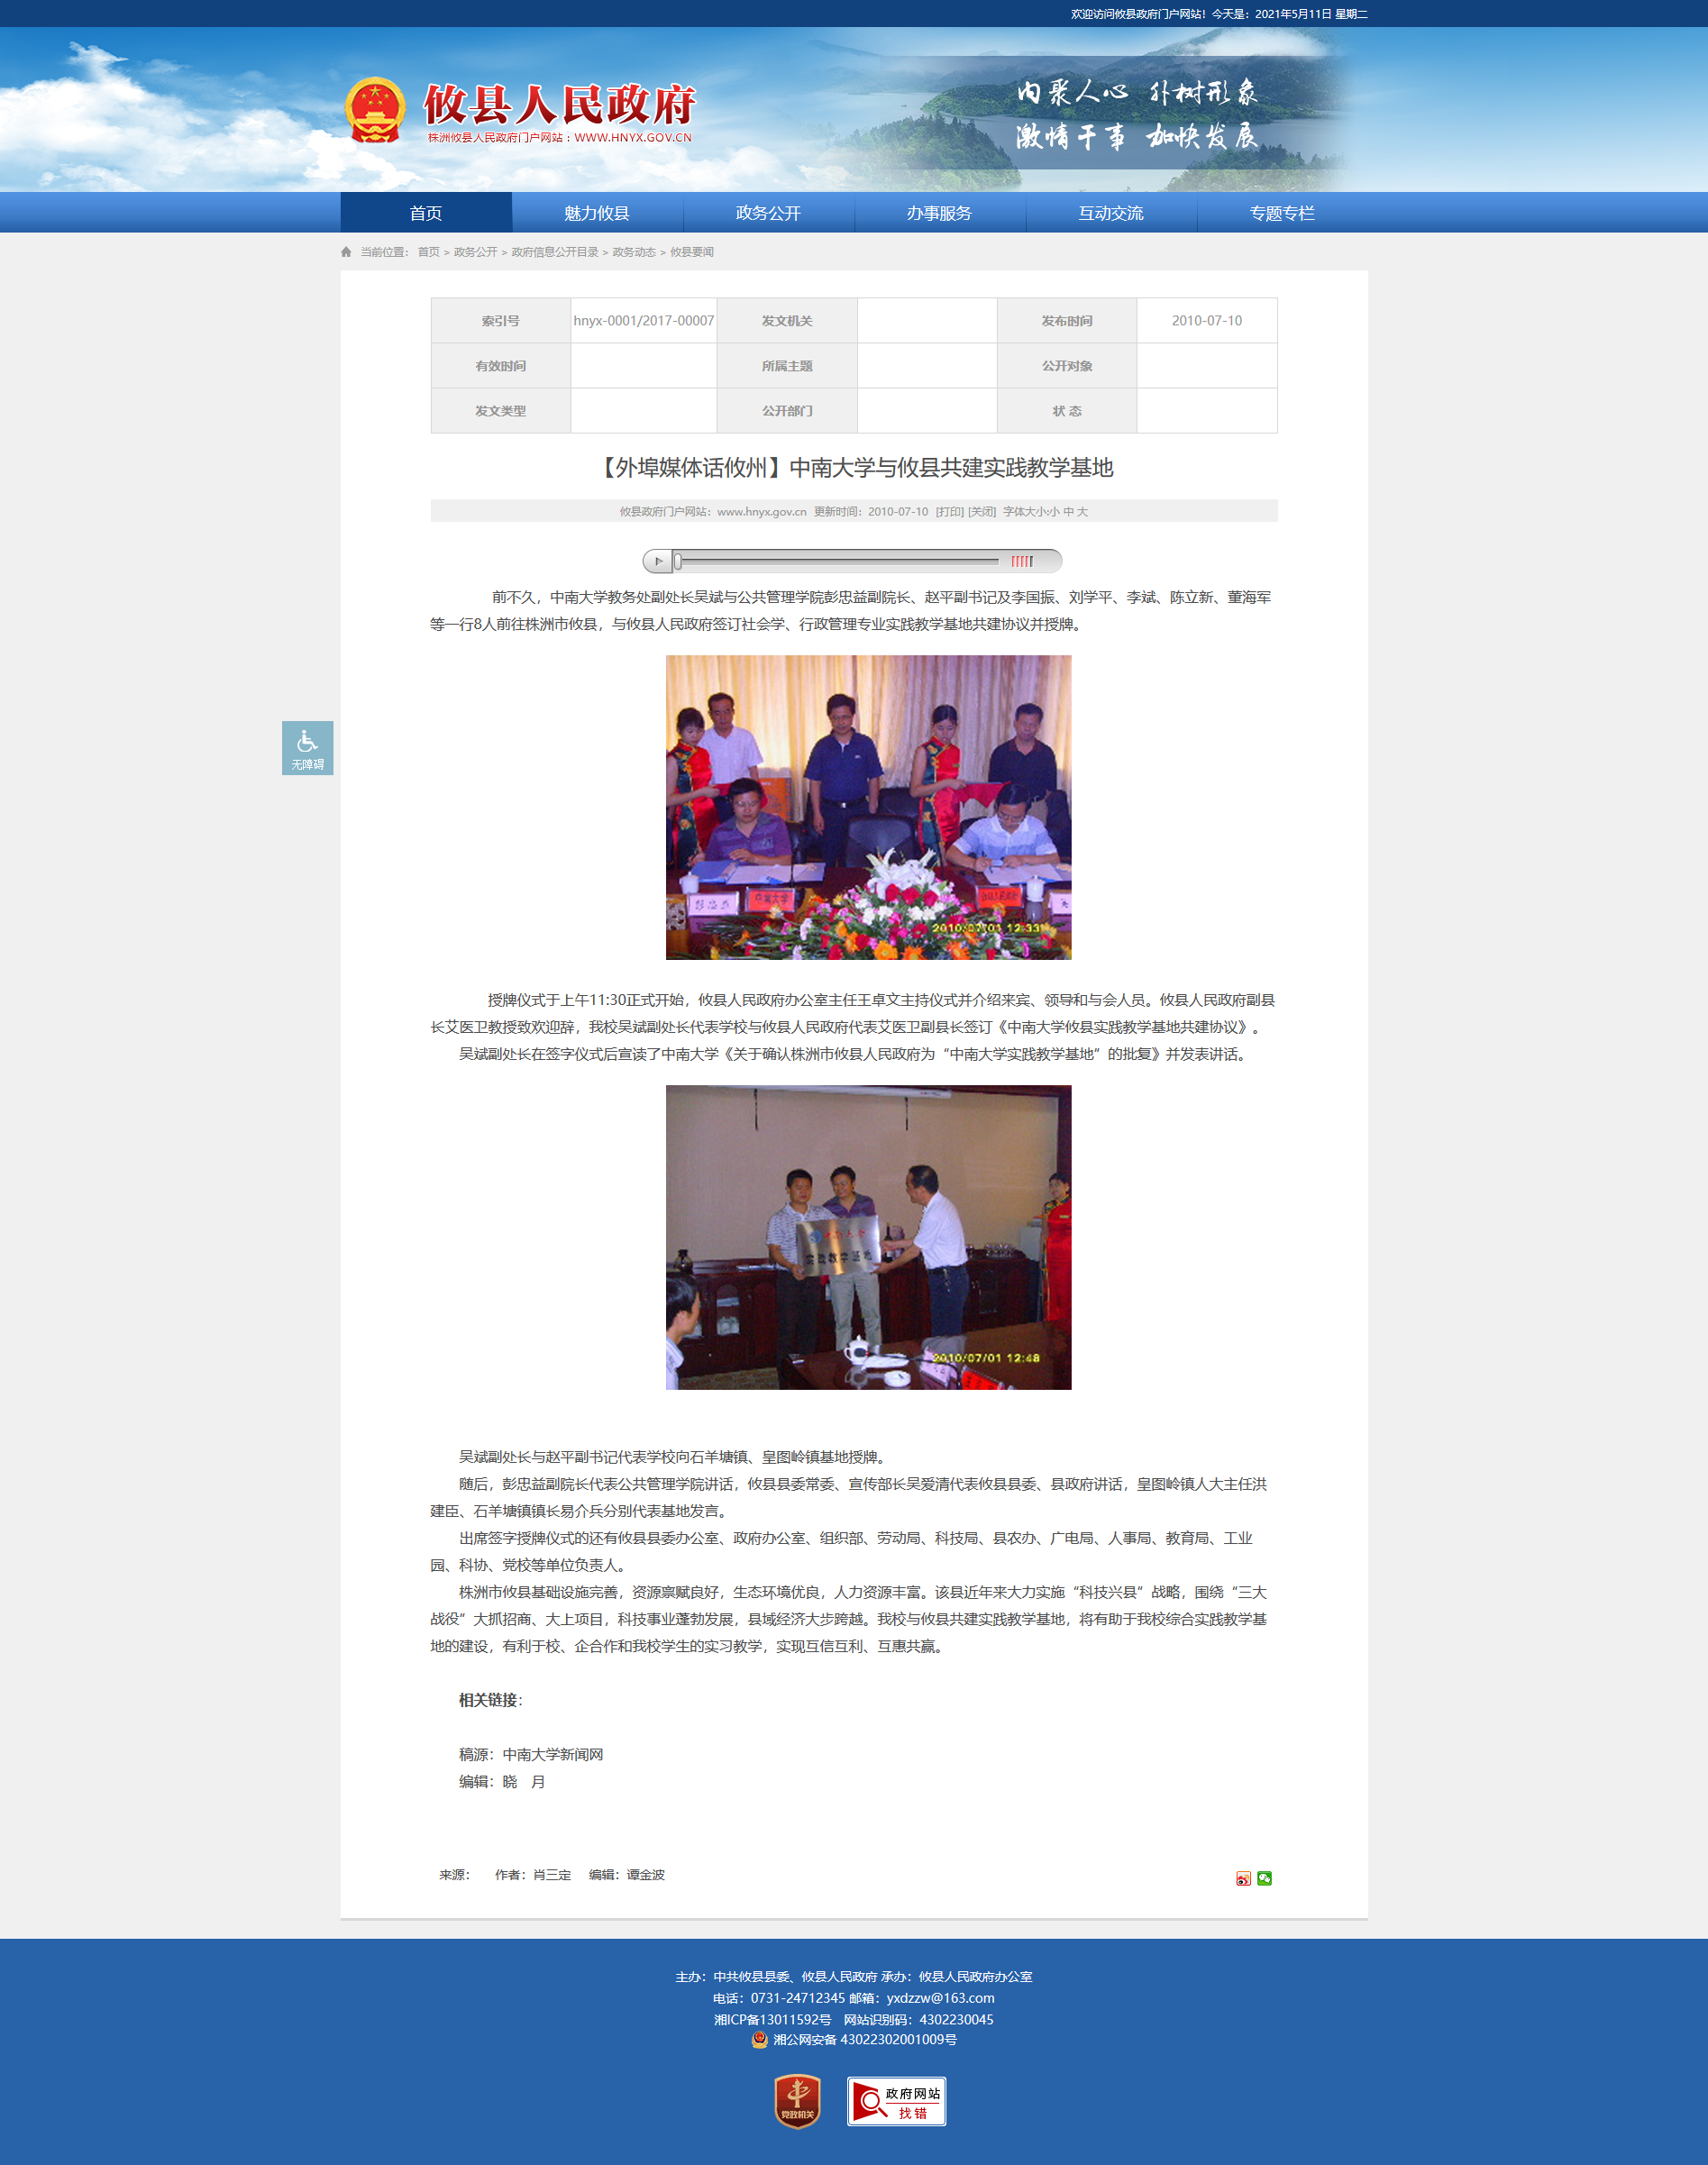Share article via Weibo icon
This screenshot has height=2165, width=1708.
tap(1243, 1878)
